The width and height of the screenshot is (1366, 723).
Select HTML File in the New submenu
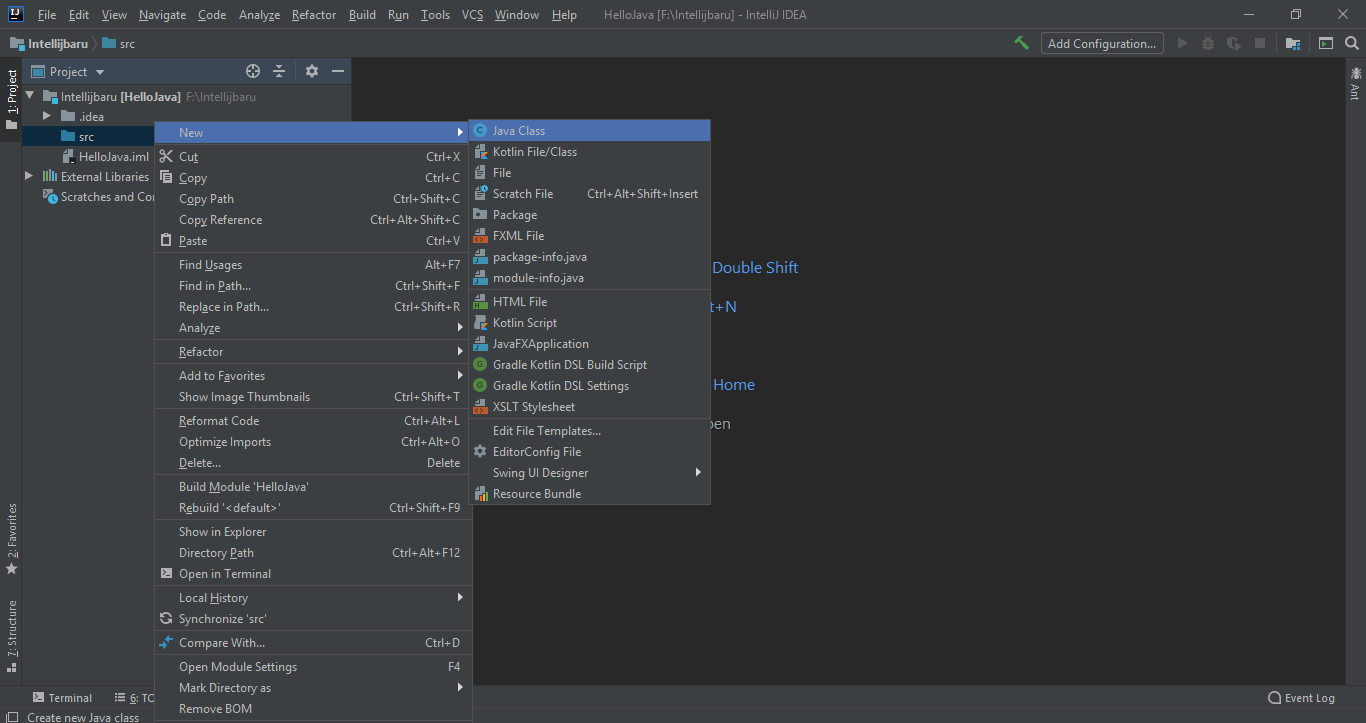coord(590,302)
